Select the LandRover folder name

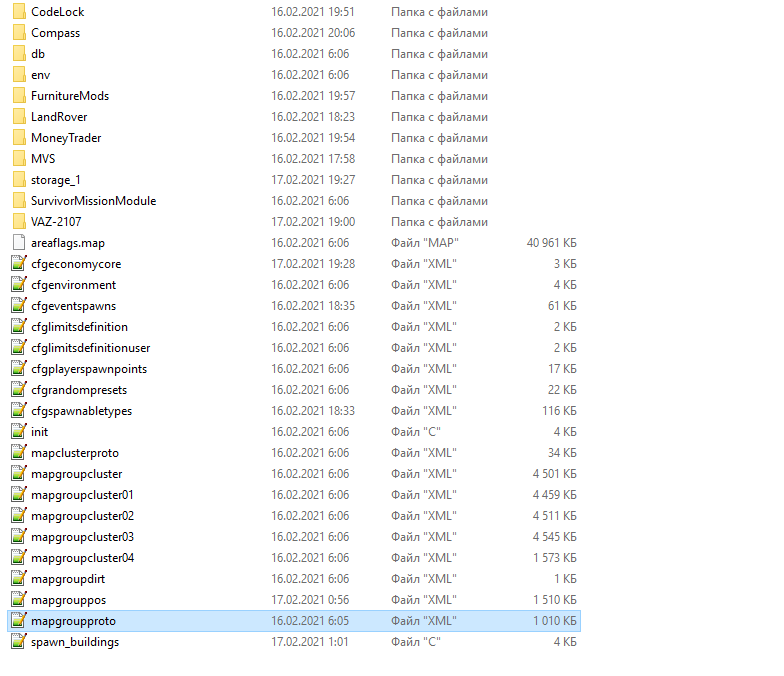tap(59, 116)
